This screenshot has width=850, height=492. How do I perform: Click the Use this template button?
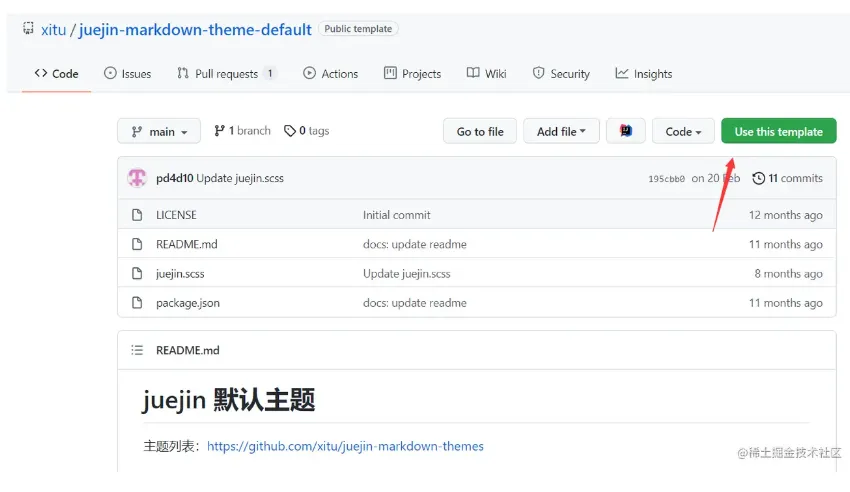[x=778, y=131]
